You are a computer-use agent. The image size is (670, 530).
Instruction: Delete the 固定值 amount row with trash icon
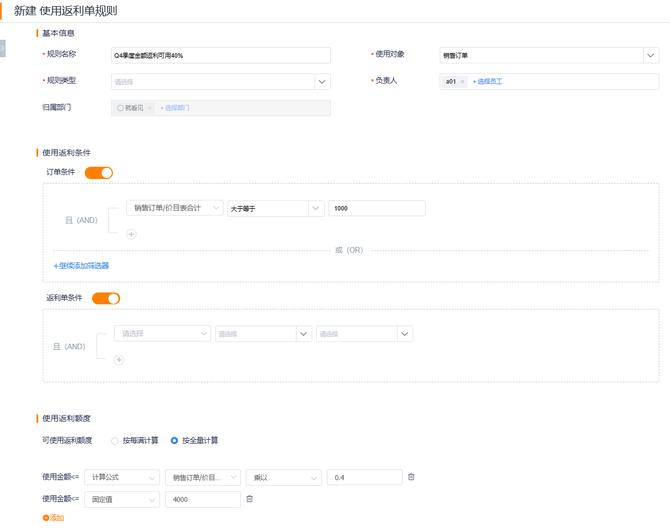click(249, 499)
